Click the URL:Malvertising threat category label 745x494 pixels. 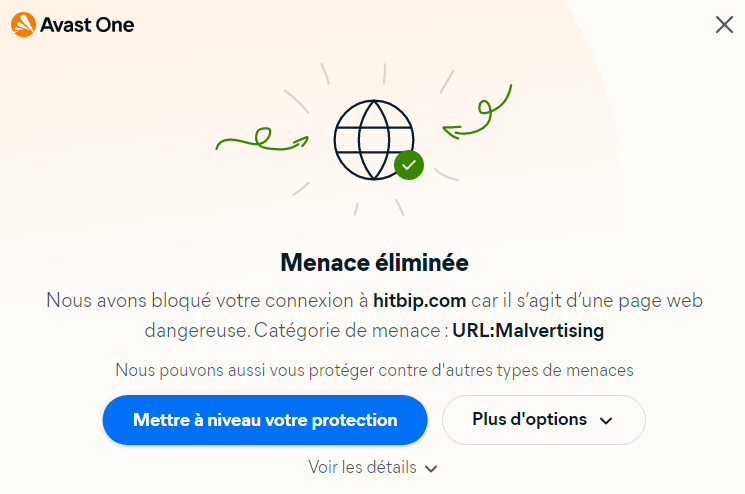pyautogui.click(x=528, y=331)
